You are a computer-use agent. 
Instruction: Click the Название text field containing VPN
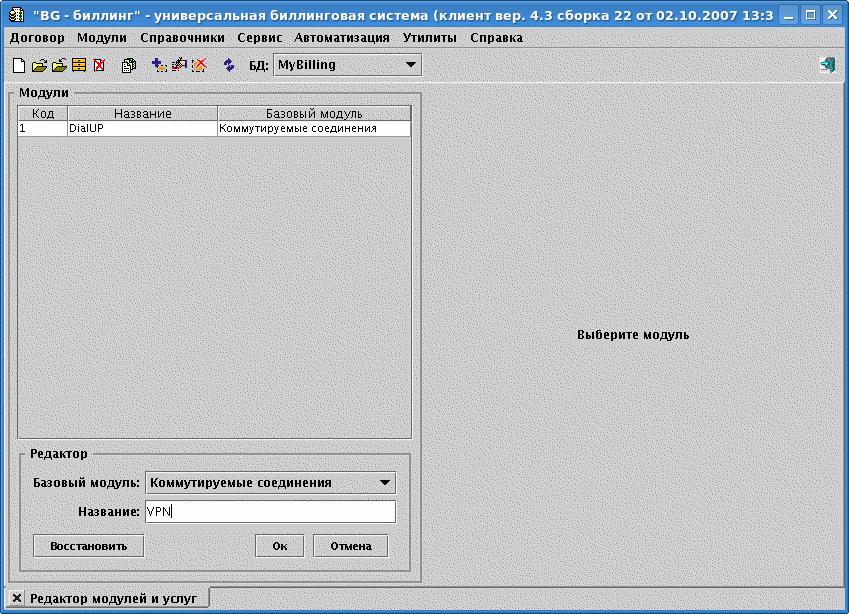tap(270, 512)
